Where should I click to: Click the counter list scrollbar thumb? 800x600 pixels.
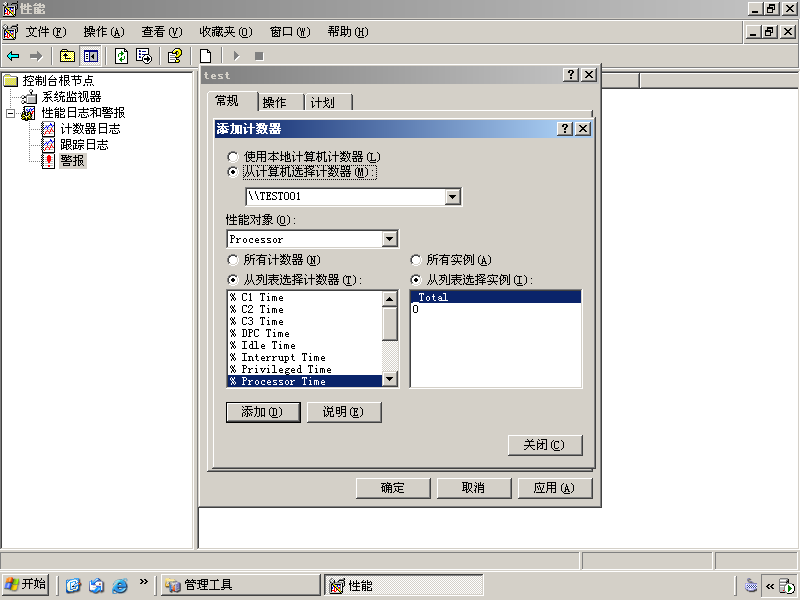click(x=390, y=323)
